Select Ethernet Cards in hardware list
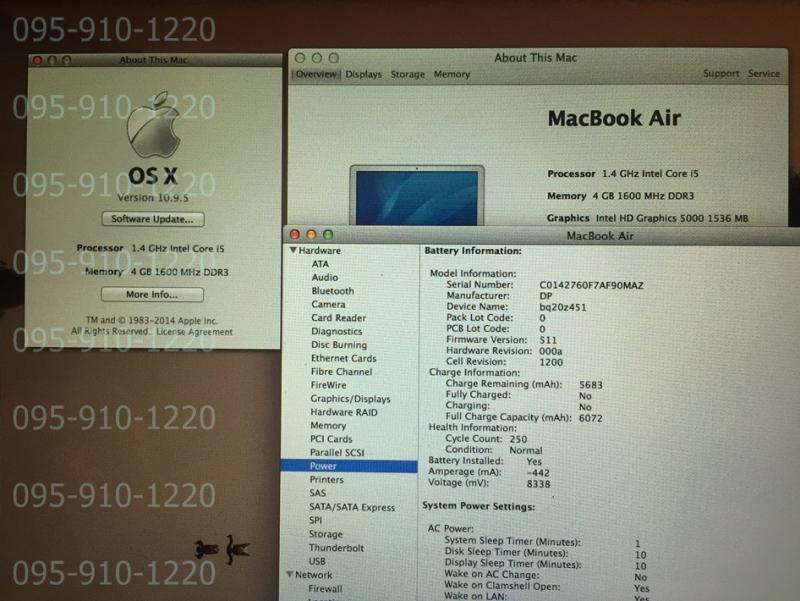This screenshot has height=601, width=800. click(343, 358)
